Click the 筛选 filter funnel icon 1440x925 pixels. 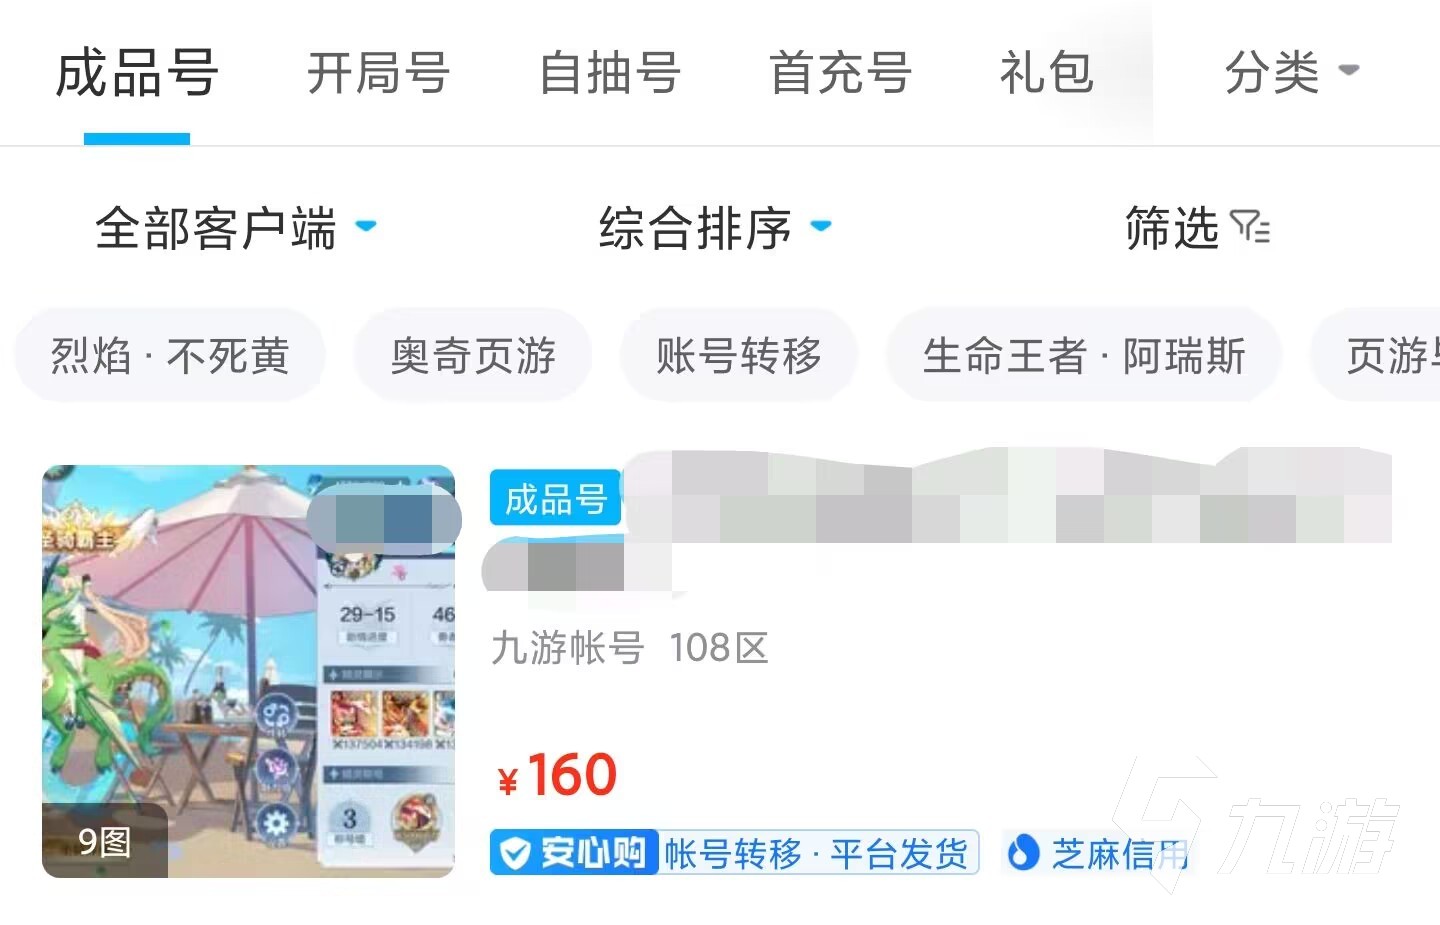tap(1250, 228)
